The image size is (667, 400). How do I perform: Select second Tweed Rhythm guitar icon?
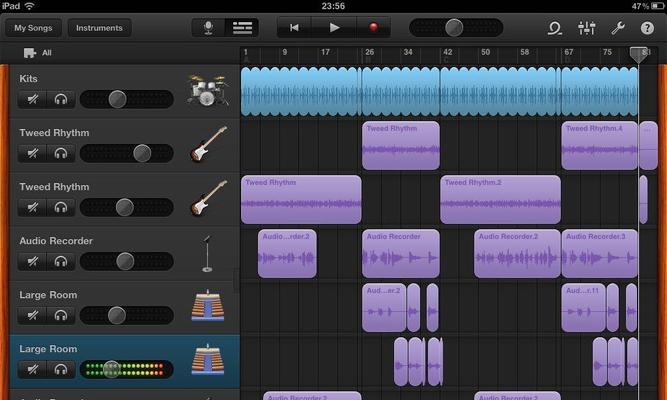pyautogui.click(x=208, y=198)
